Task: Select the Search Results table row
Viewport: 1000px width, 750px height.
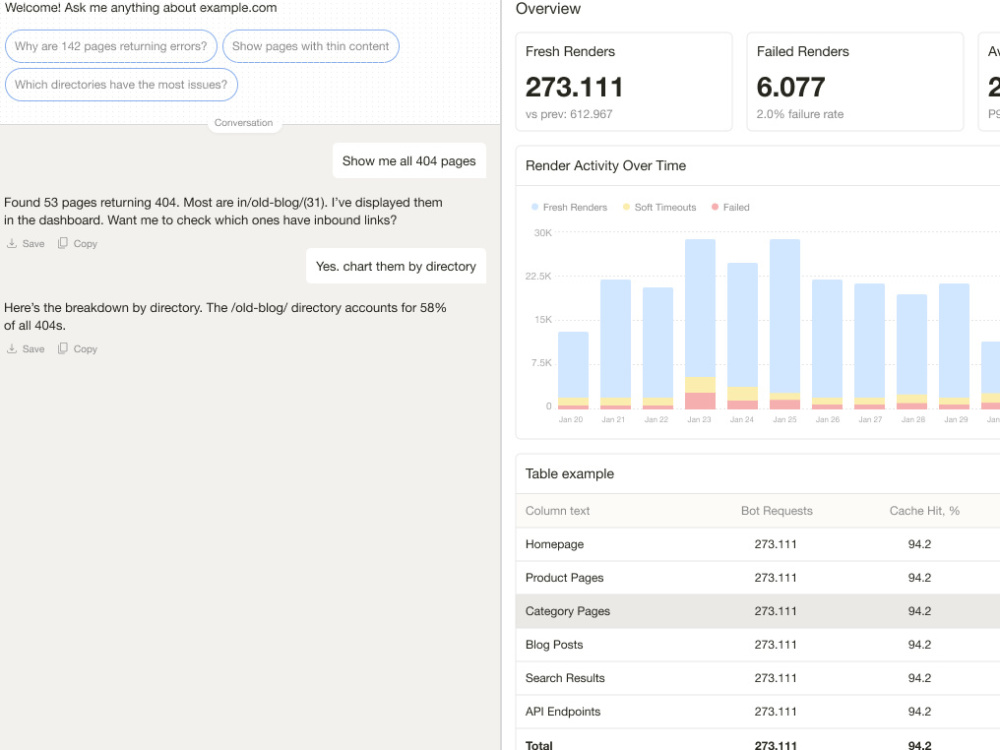Action: (x=758, y=678)
